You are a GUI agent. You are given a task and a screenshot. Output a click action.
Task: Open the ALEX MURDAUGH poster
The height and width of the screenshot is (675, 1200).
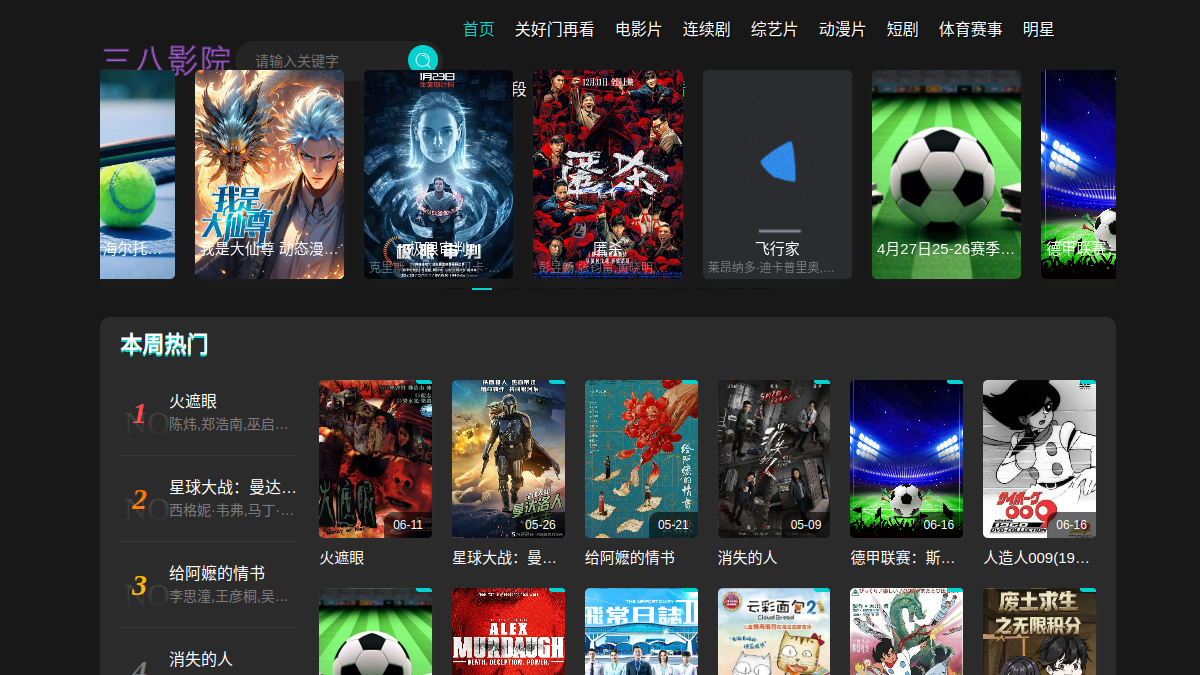tap(508, 632)
